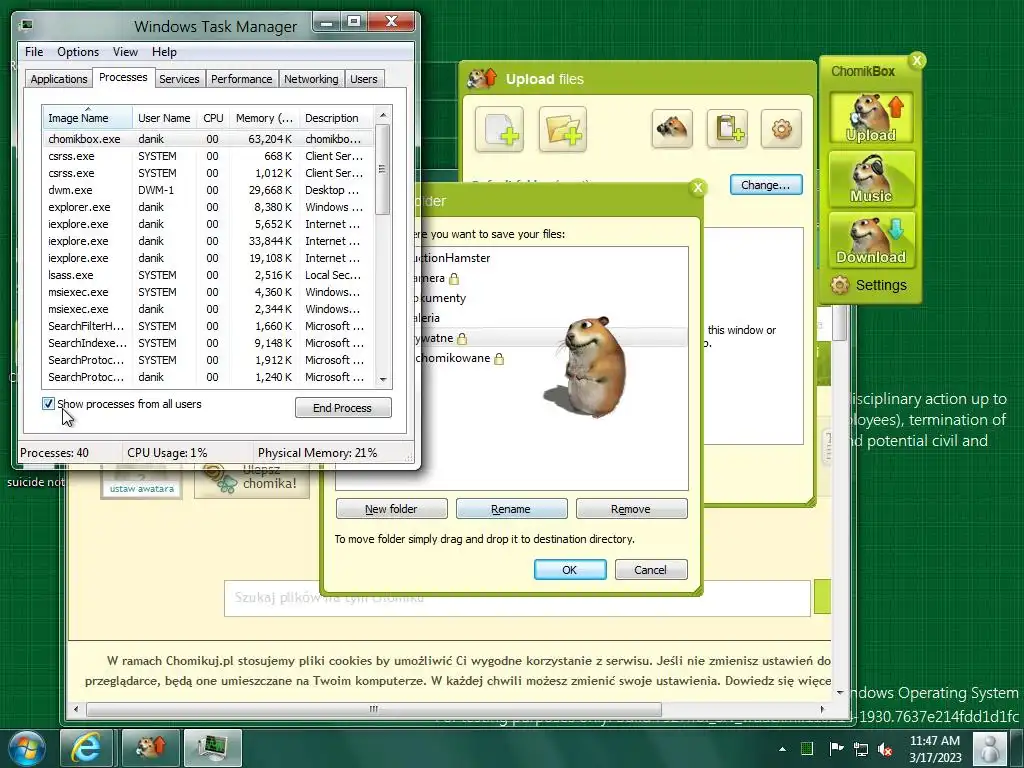Switch to the Services tab
The image size is (1024, 768).
(179, 79)
